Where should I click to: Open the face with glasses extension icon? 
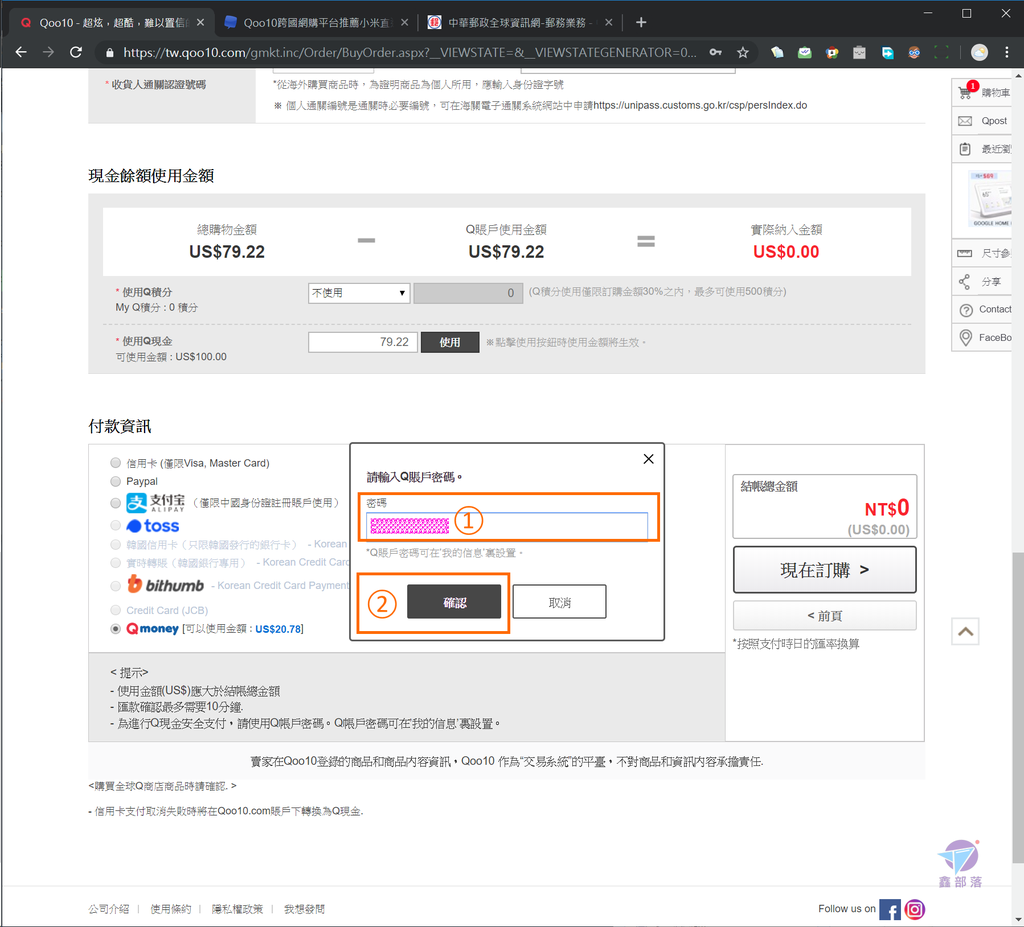coord(914,52)
